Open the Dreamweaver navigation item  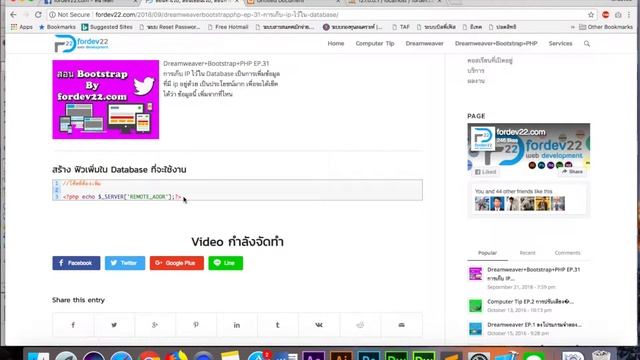tap(424, 43)
